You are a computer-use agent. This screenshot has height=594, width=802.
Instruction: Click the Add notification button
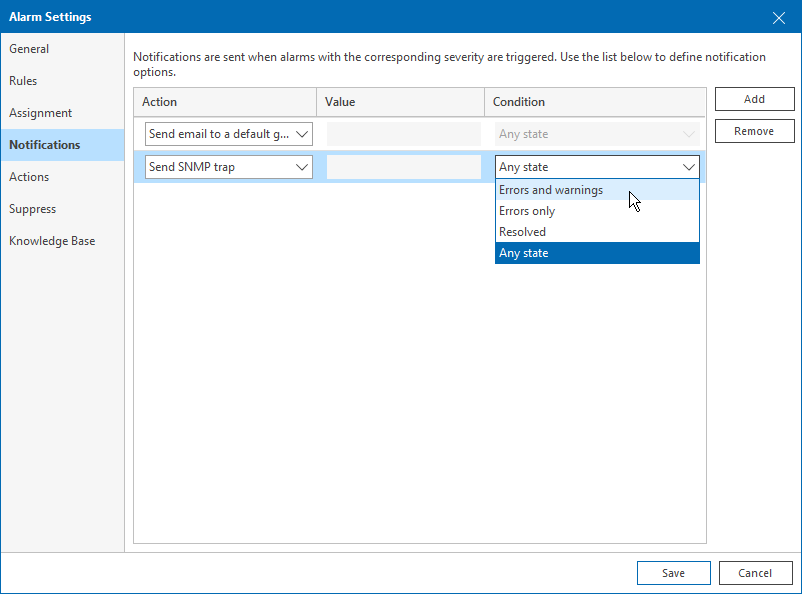[x=754, y=99]
